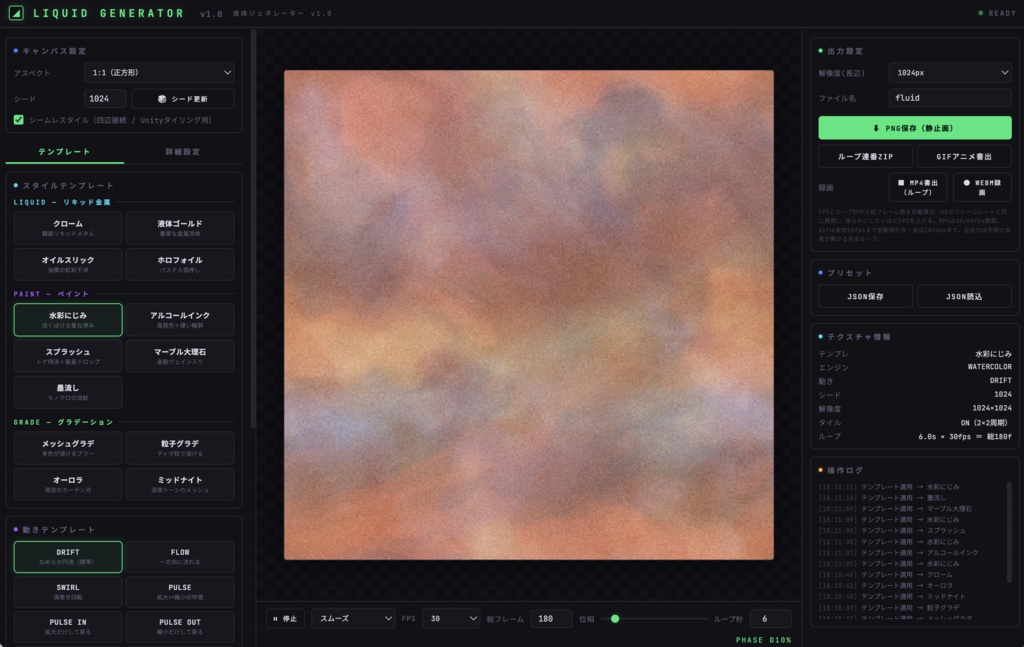Click the Liquid Generator logo icon
Viewport: 1024px width, 647px height.
[16, 12]
